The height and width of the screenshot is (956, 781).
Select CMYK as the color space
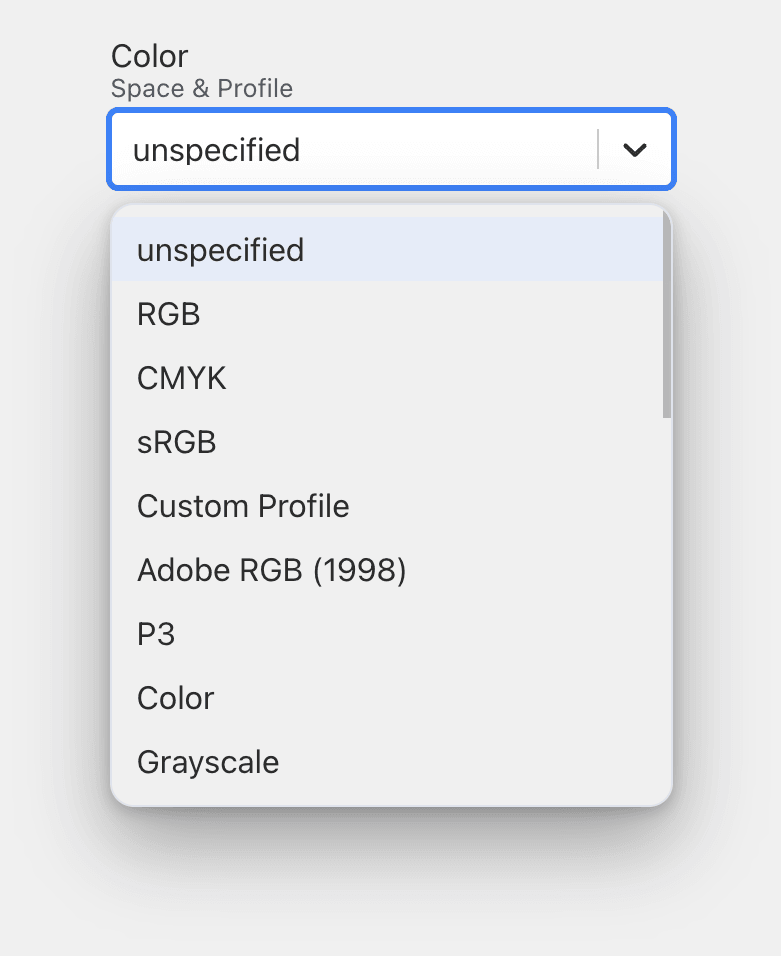[x=181, y=378]
